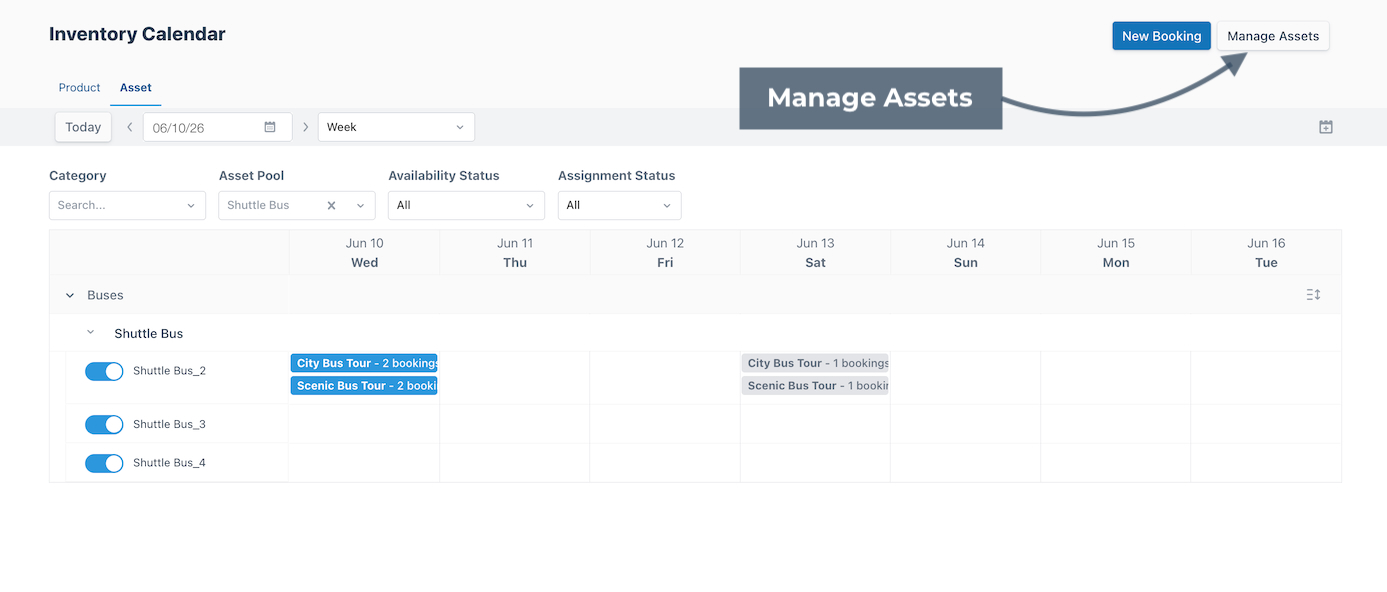The image size is (1387, 592).
Task: Open City Bus Tour 2 bookings on Wed
Action: coord(364,363)
